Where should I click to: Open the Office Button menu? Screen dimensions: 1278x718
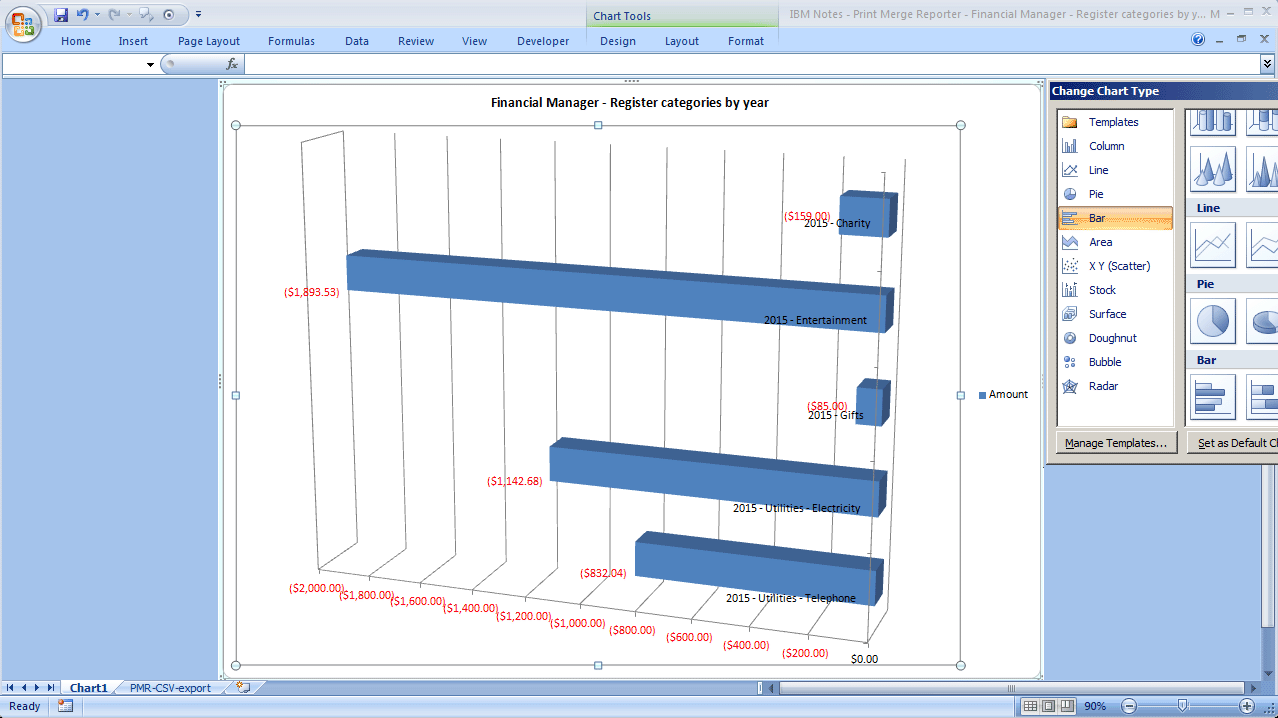(22, 22)
